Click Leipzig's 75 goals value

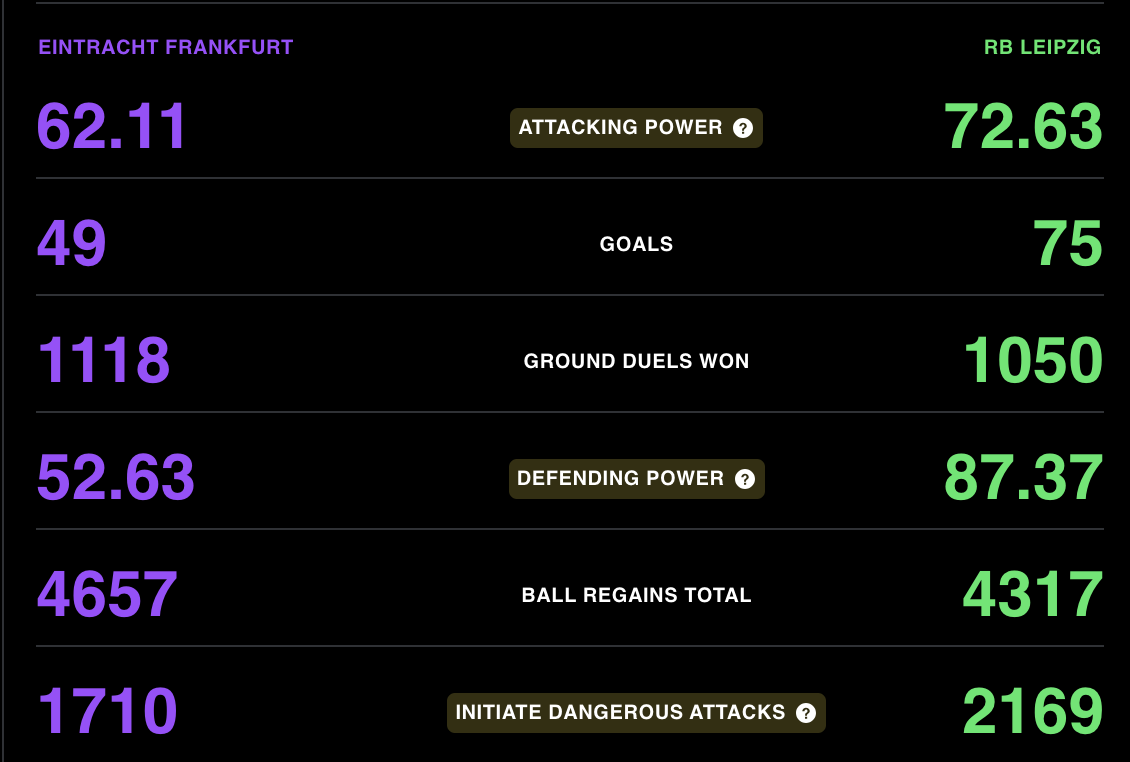pos(1067,244)
